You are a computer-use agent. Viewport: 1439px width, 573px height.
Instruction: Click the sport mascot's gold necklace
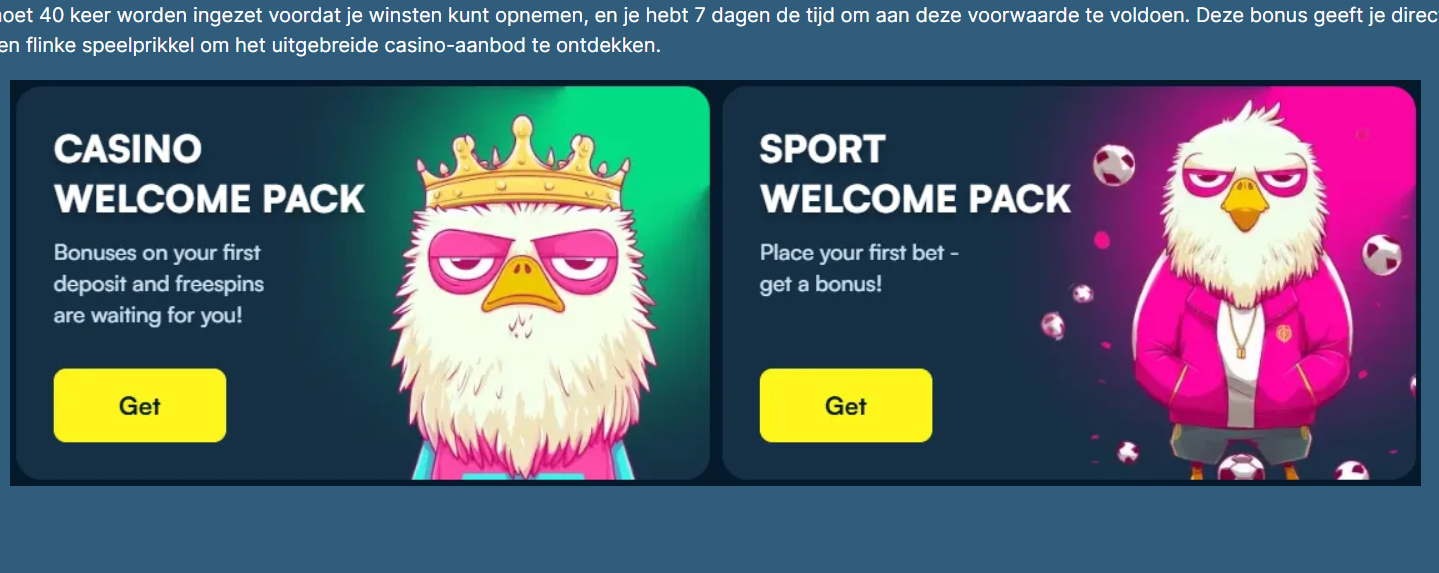[x=1242, y=331]
